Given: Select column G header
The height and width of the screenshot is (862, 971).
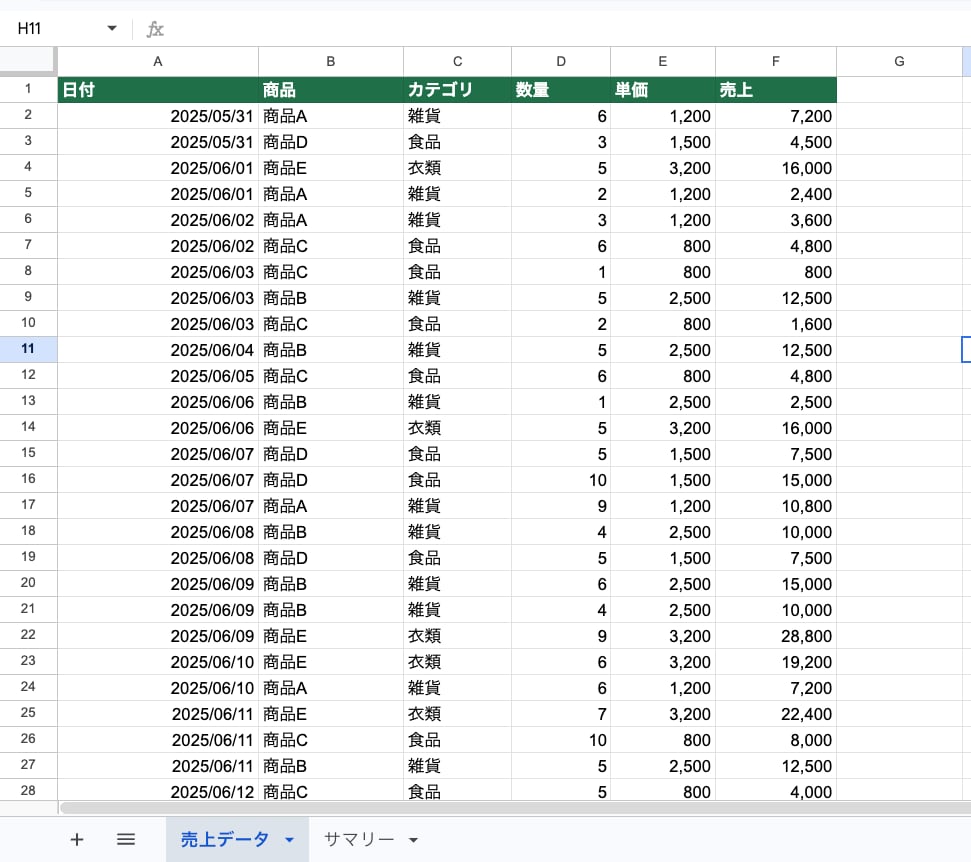Looking at the screenshot, I should 899,61.
